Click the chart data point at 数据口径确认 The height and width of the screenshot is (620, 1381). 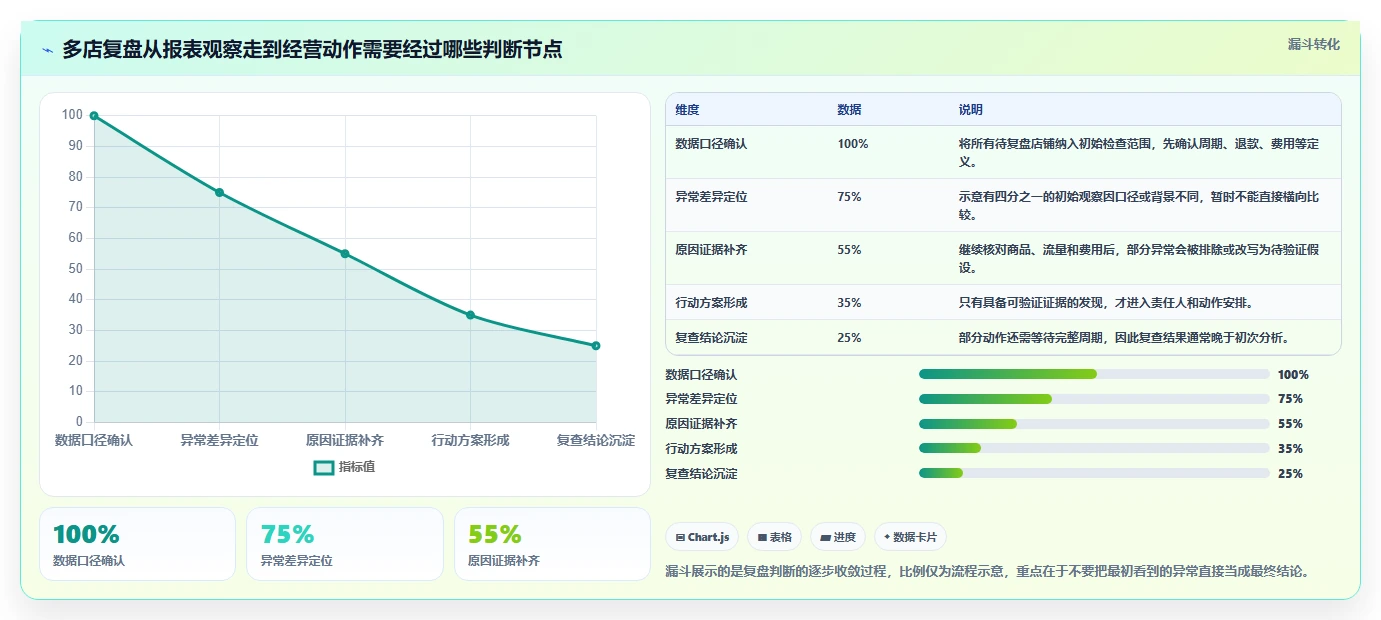94,116
